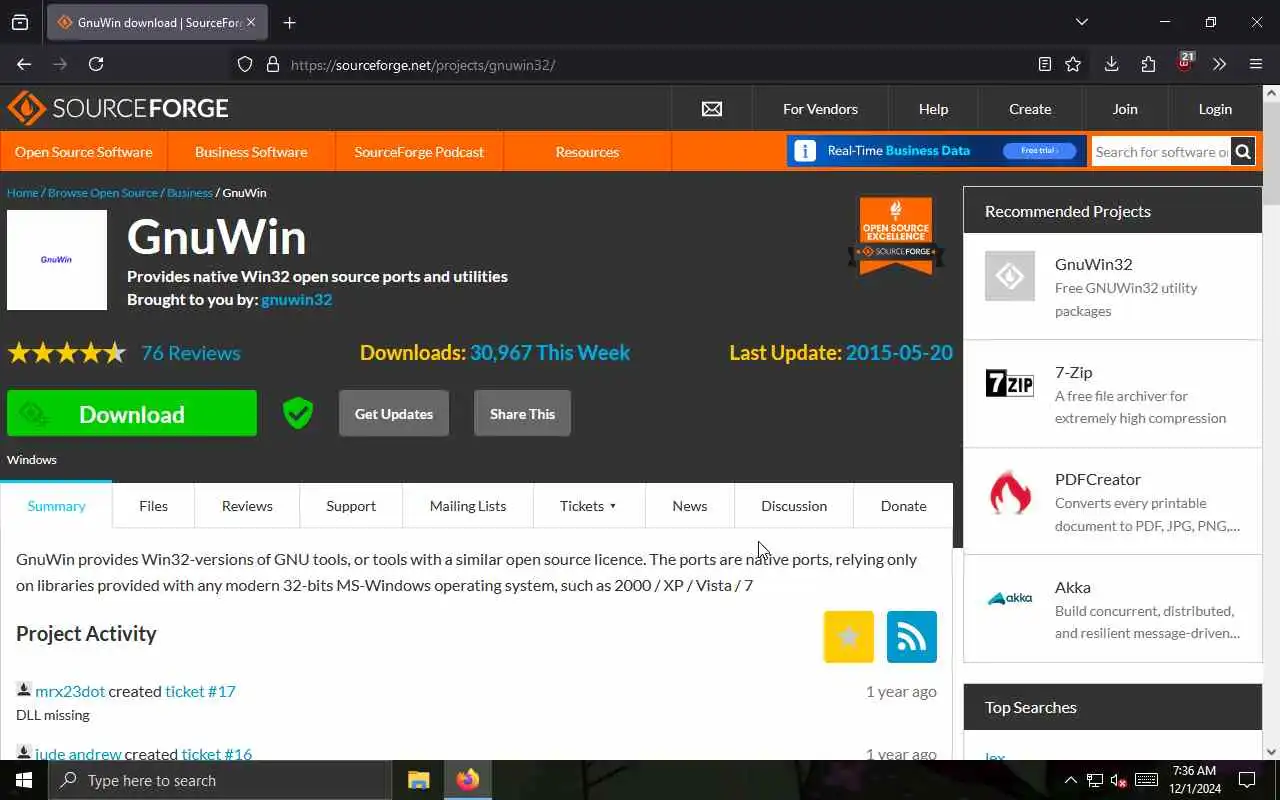
Task: Click the Akka logo icon
Action: tap(1010, 598)
